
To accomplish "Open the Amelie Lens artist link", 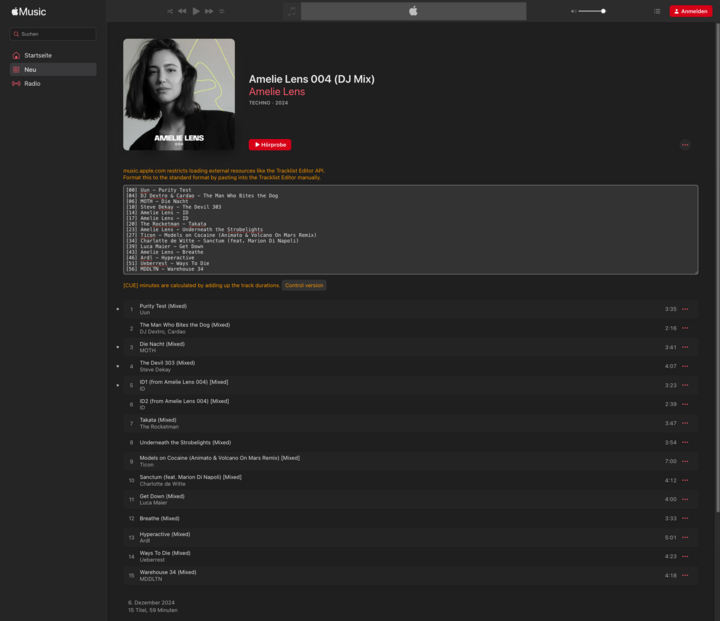I will [277, 91].
